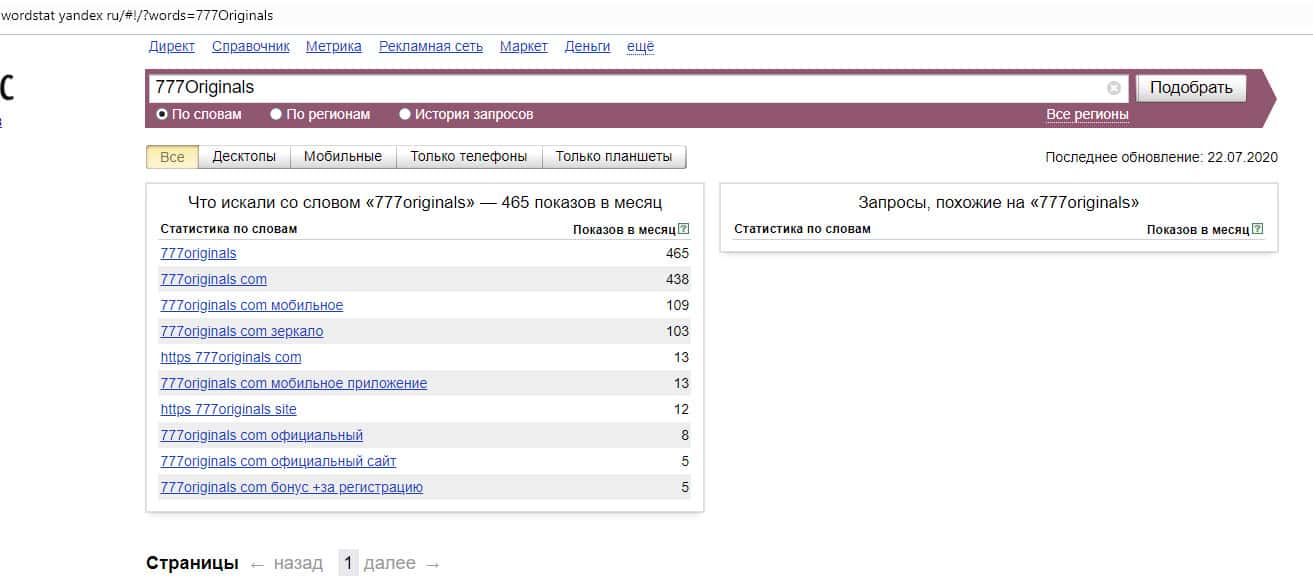The height and width of the screenshot is (588, 1313).
Task: Open the 'Директ' link in top menu
Action: click(x=172, y=46)
